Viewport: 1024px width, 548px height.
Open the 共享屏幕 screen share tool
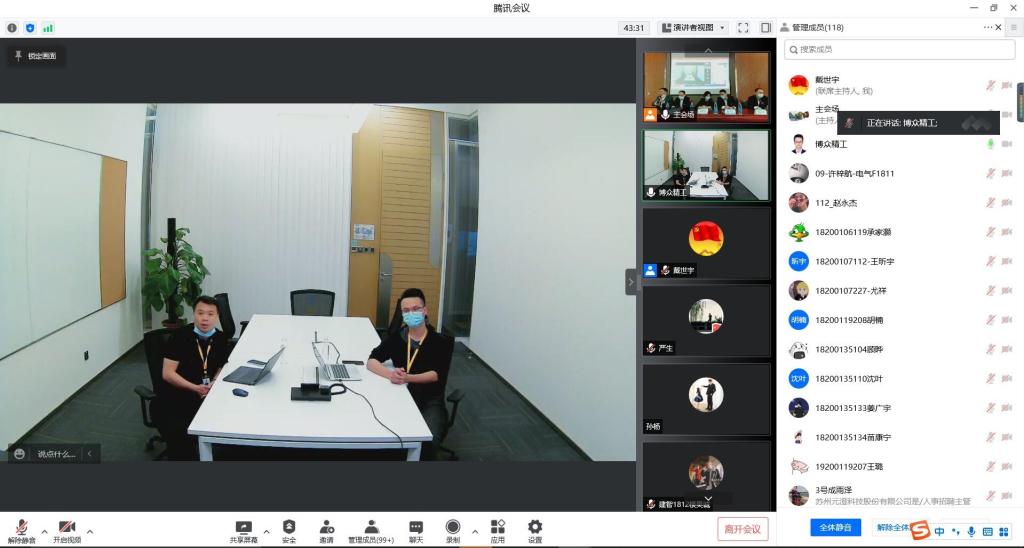coord(244,530)
